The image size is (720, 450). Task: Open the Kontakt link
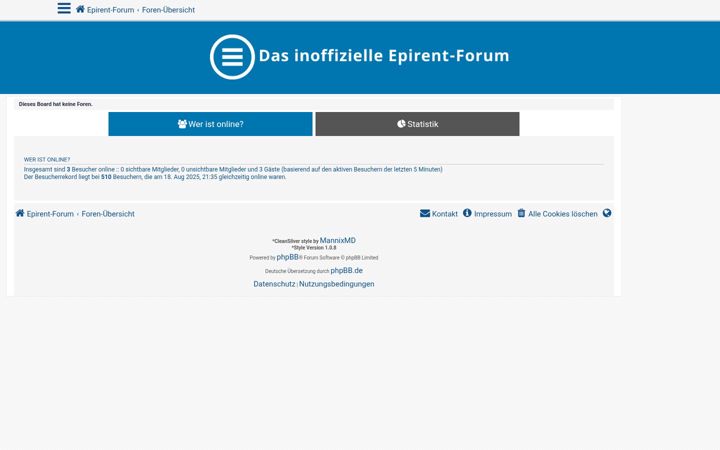pos(444,214)
